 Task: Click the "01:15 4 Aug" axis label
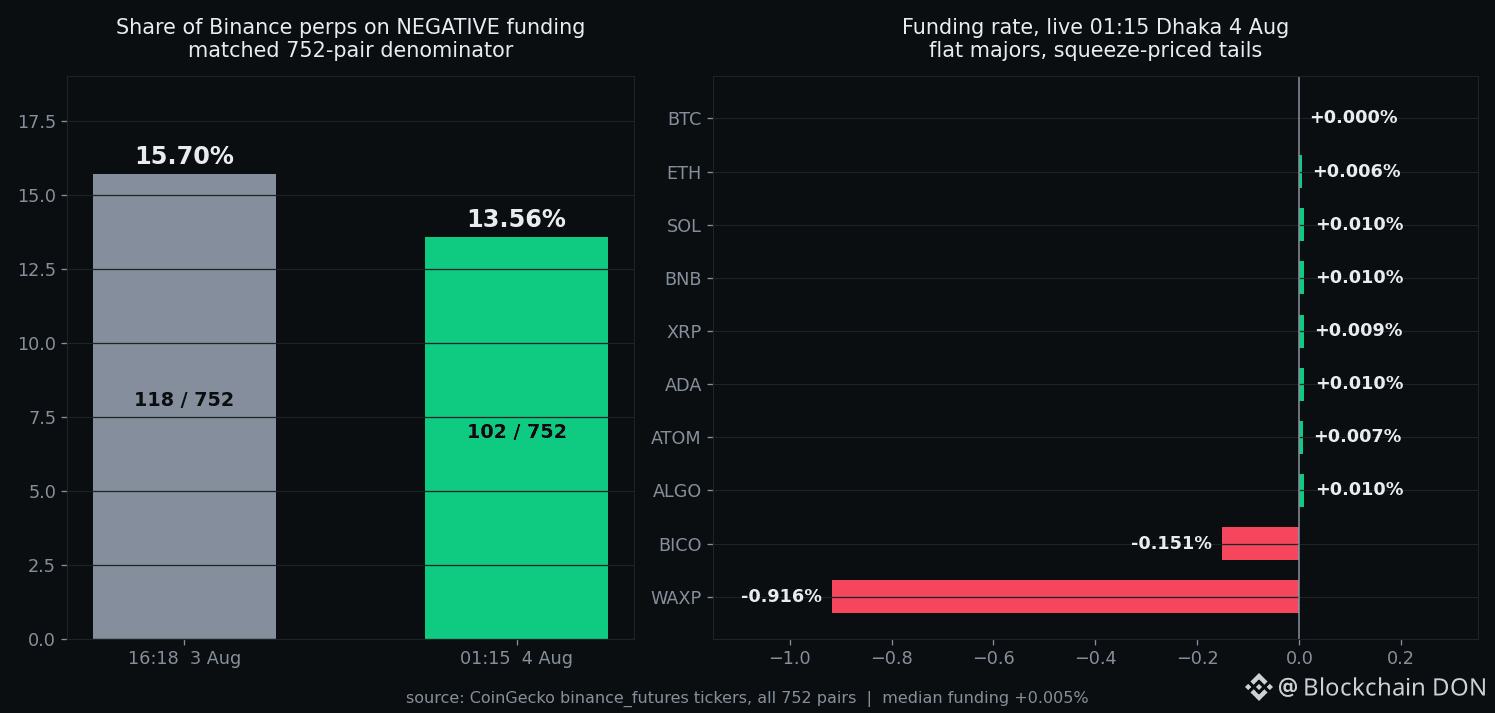tap(516, 659)
